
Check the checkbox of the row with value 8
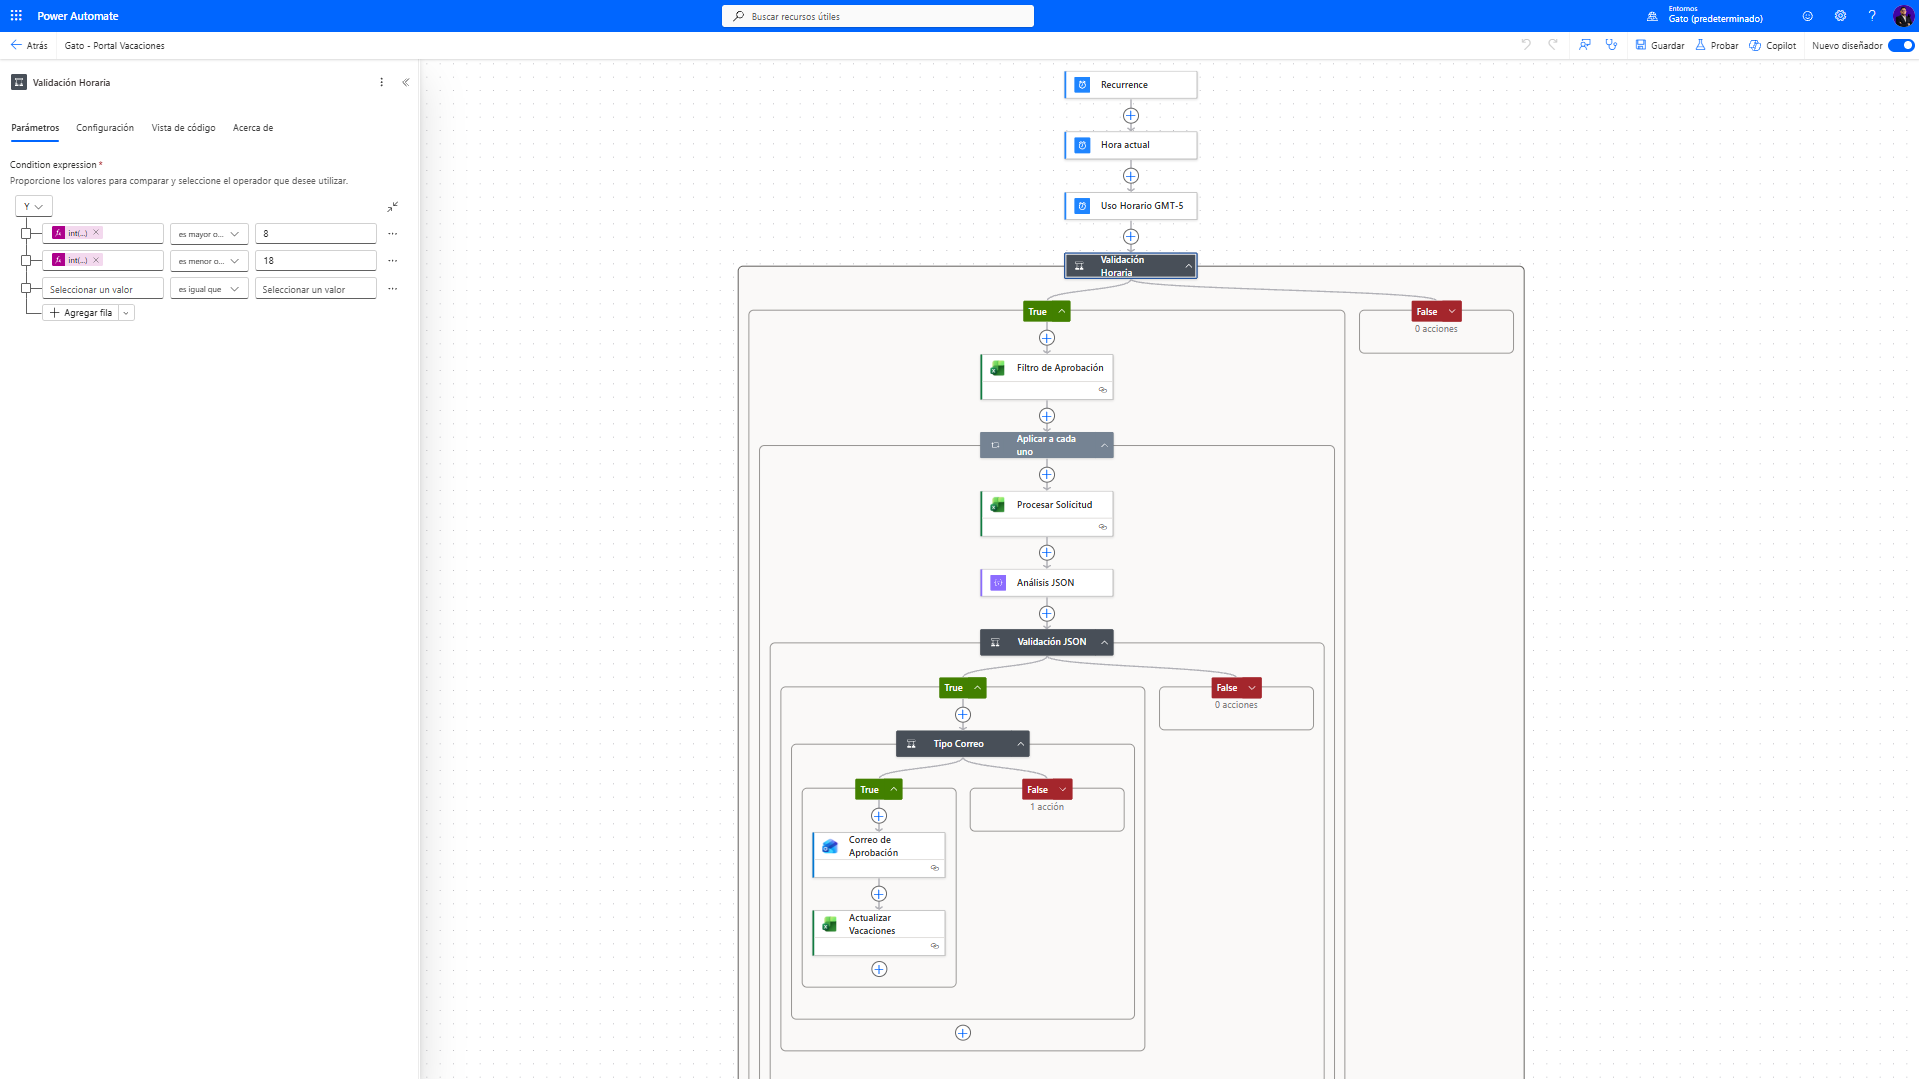click(x=26, y=233)
